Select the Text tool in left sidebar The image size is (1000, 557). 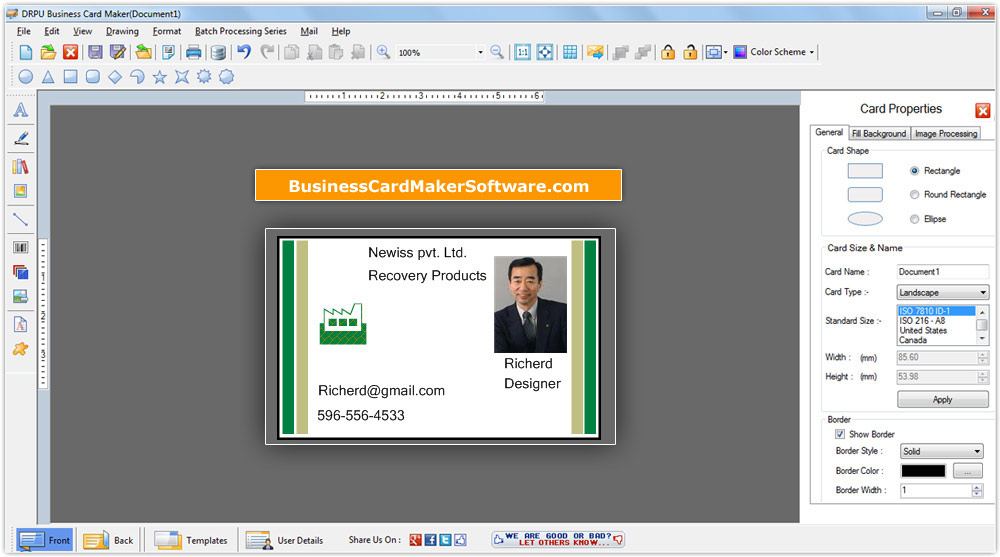coord(20,110)
